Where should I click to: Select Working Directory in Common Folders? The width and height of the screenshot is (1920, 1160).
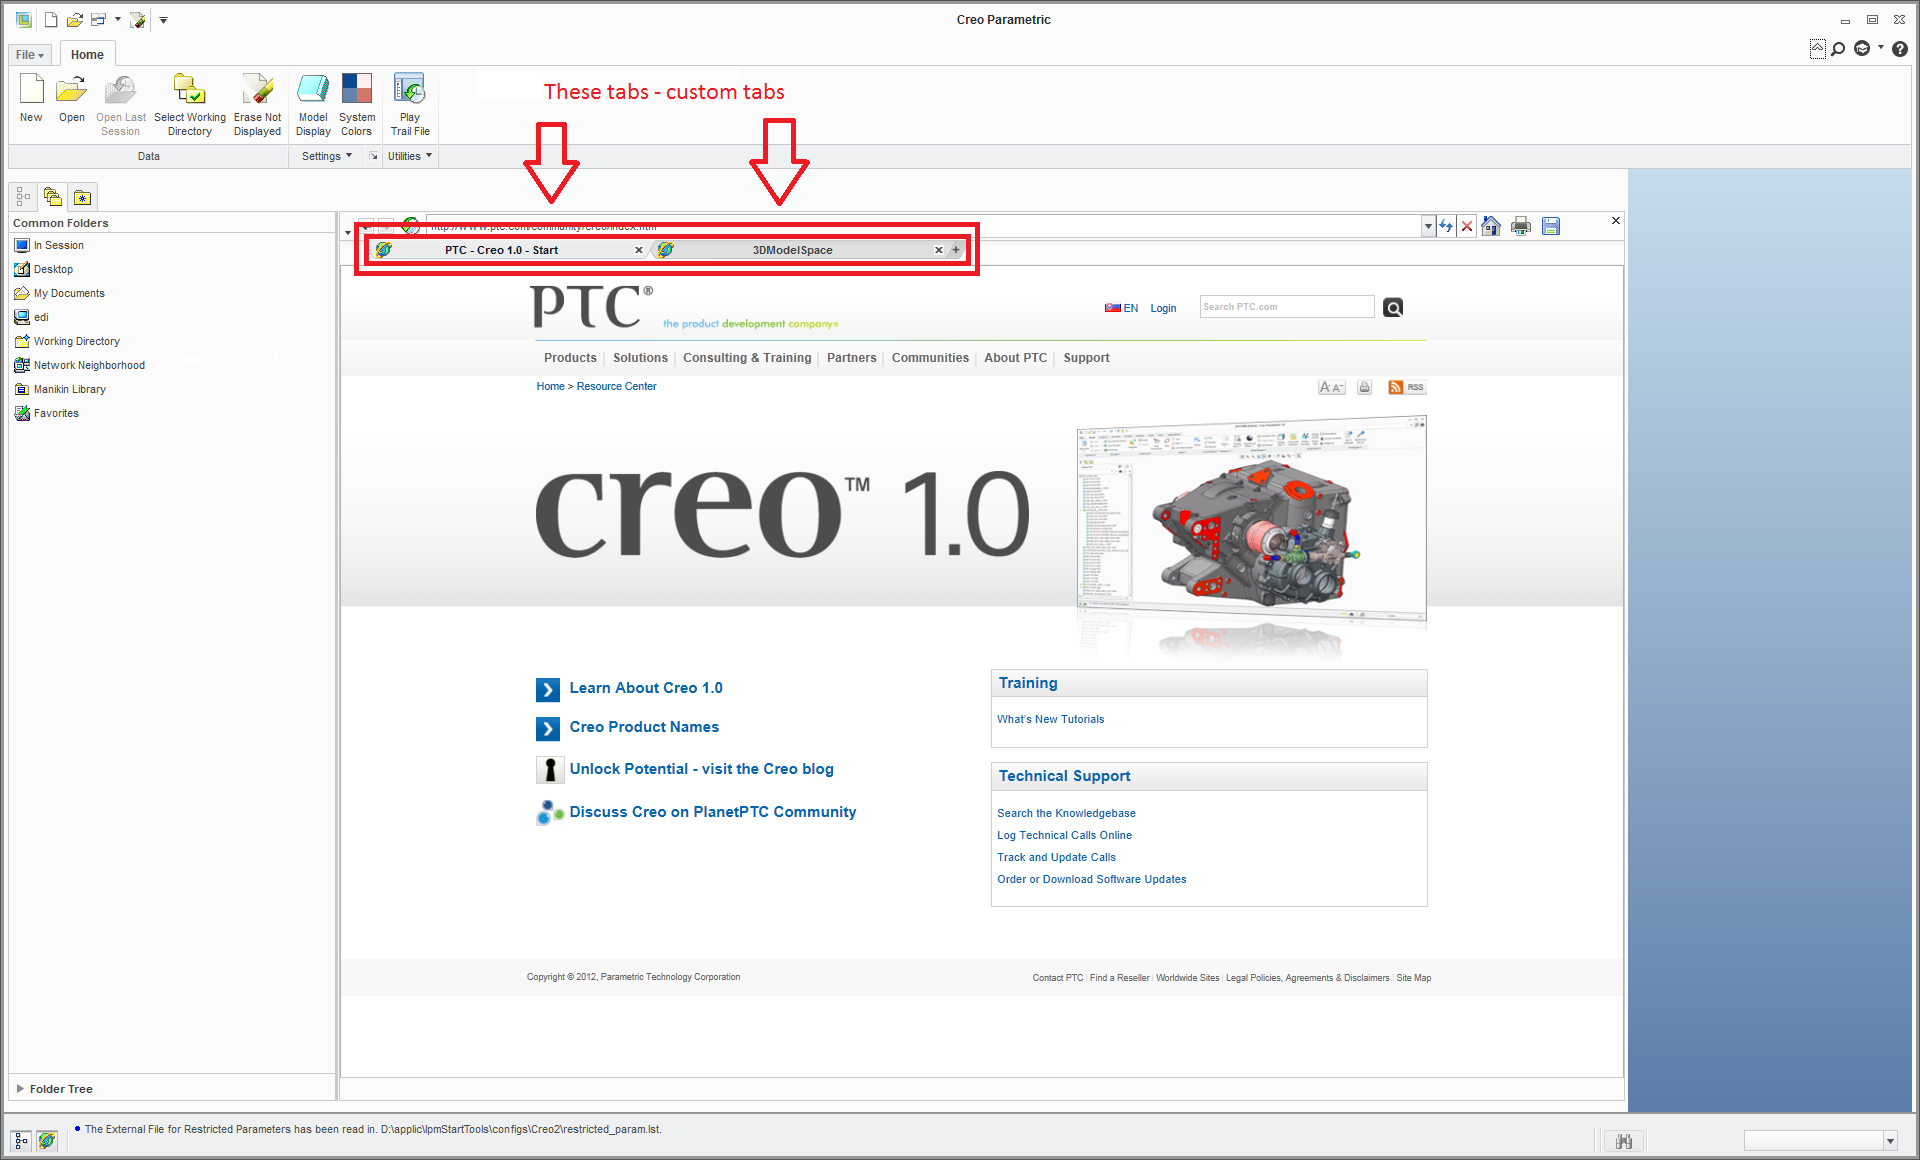76,341
